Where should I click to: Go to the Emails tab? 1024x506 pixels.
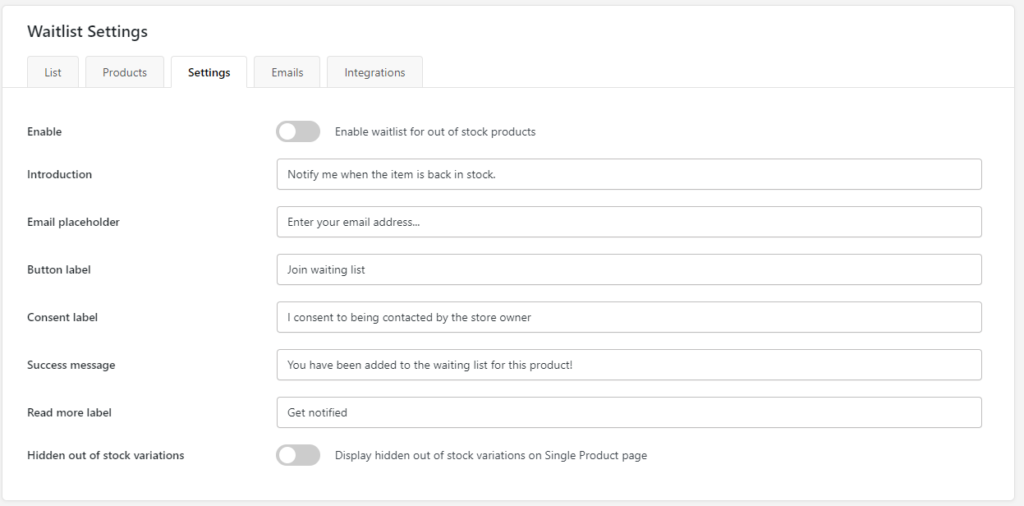click(x=287, y=72)
